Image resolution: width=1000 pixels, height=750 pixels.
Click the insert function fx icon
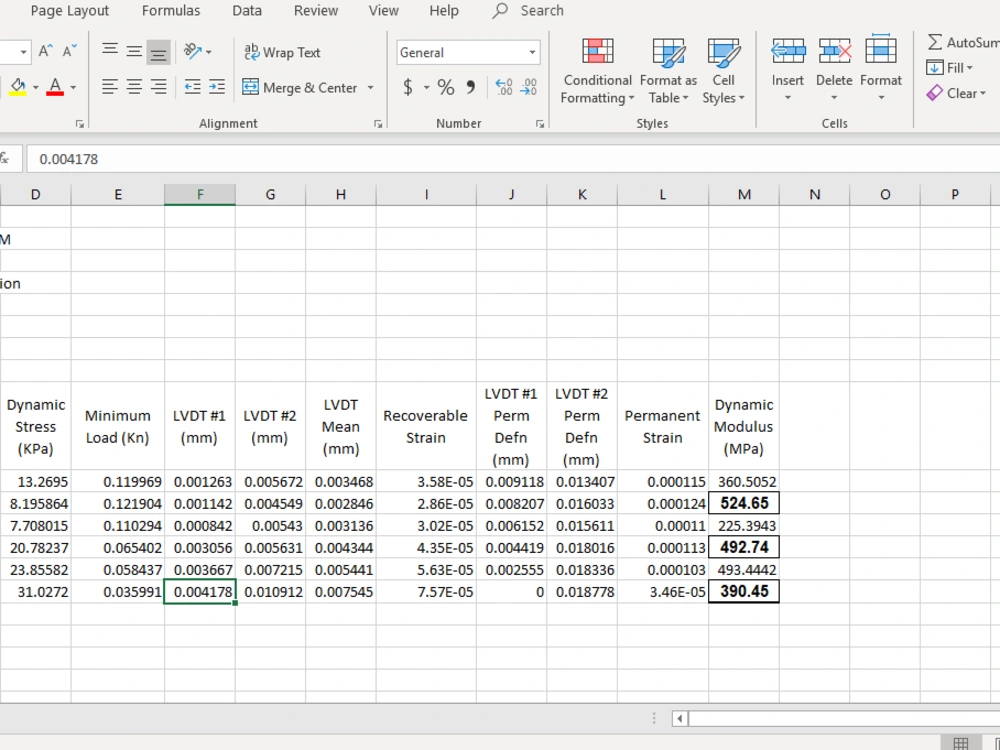pyautogui.click(x=5, y=159)
